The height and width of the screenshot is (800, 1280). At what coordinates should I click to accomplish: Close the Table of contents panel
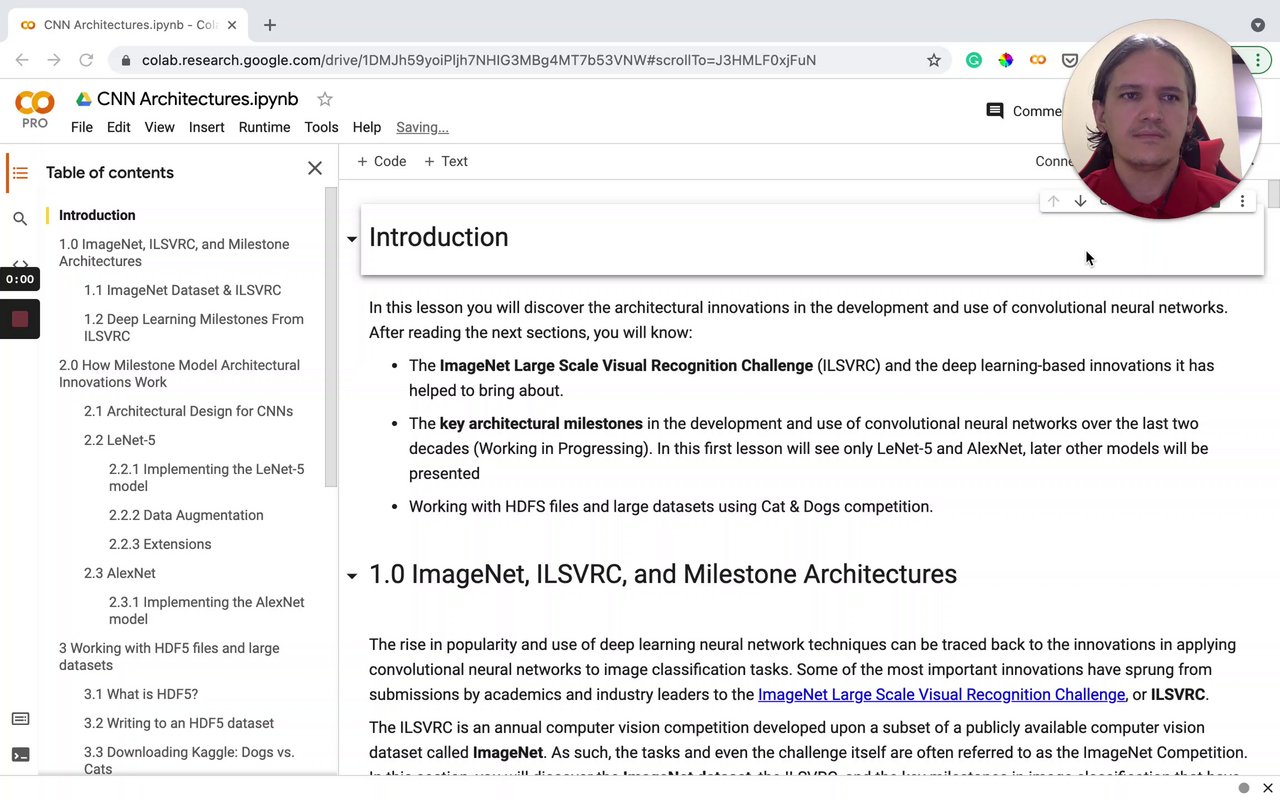click(x=315, y=168)
